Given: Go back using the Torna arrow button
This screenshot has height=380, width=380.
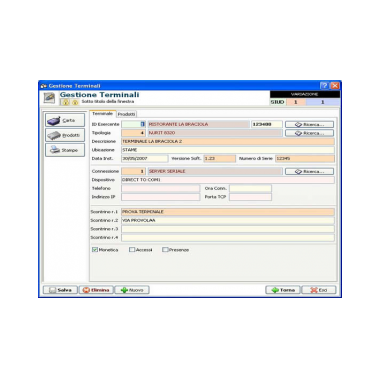Looking at the screenshot, I should 283,290.
